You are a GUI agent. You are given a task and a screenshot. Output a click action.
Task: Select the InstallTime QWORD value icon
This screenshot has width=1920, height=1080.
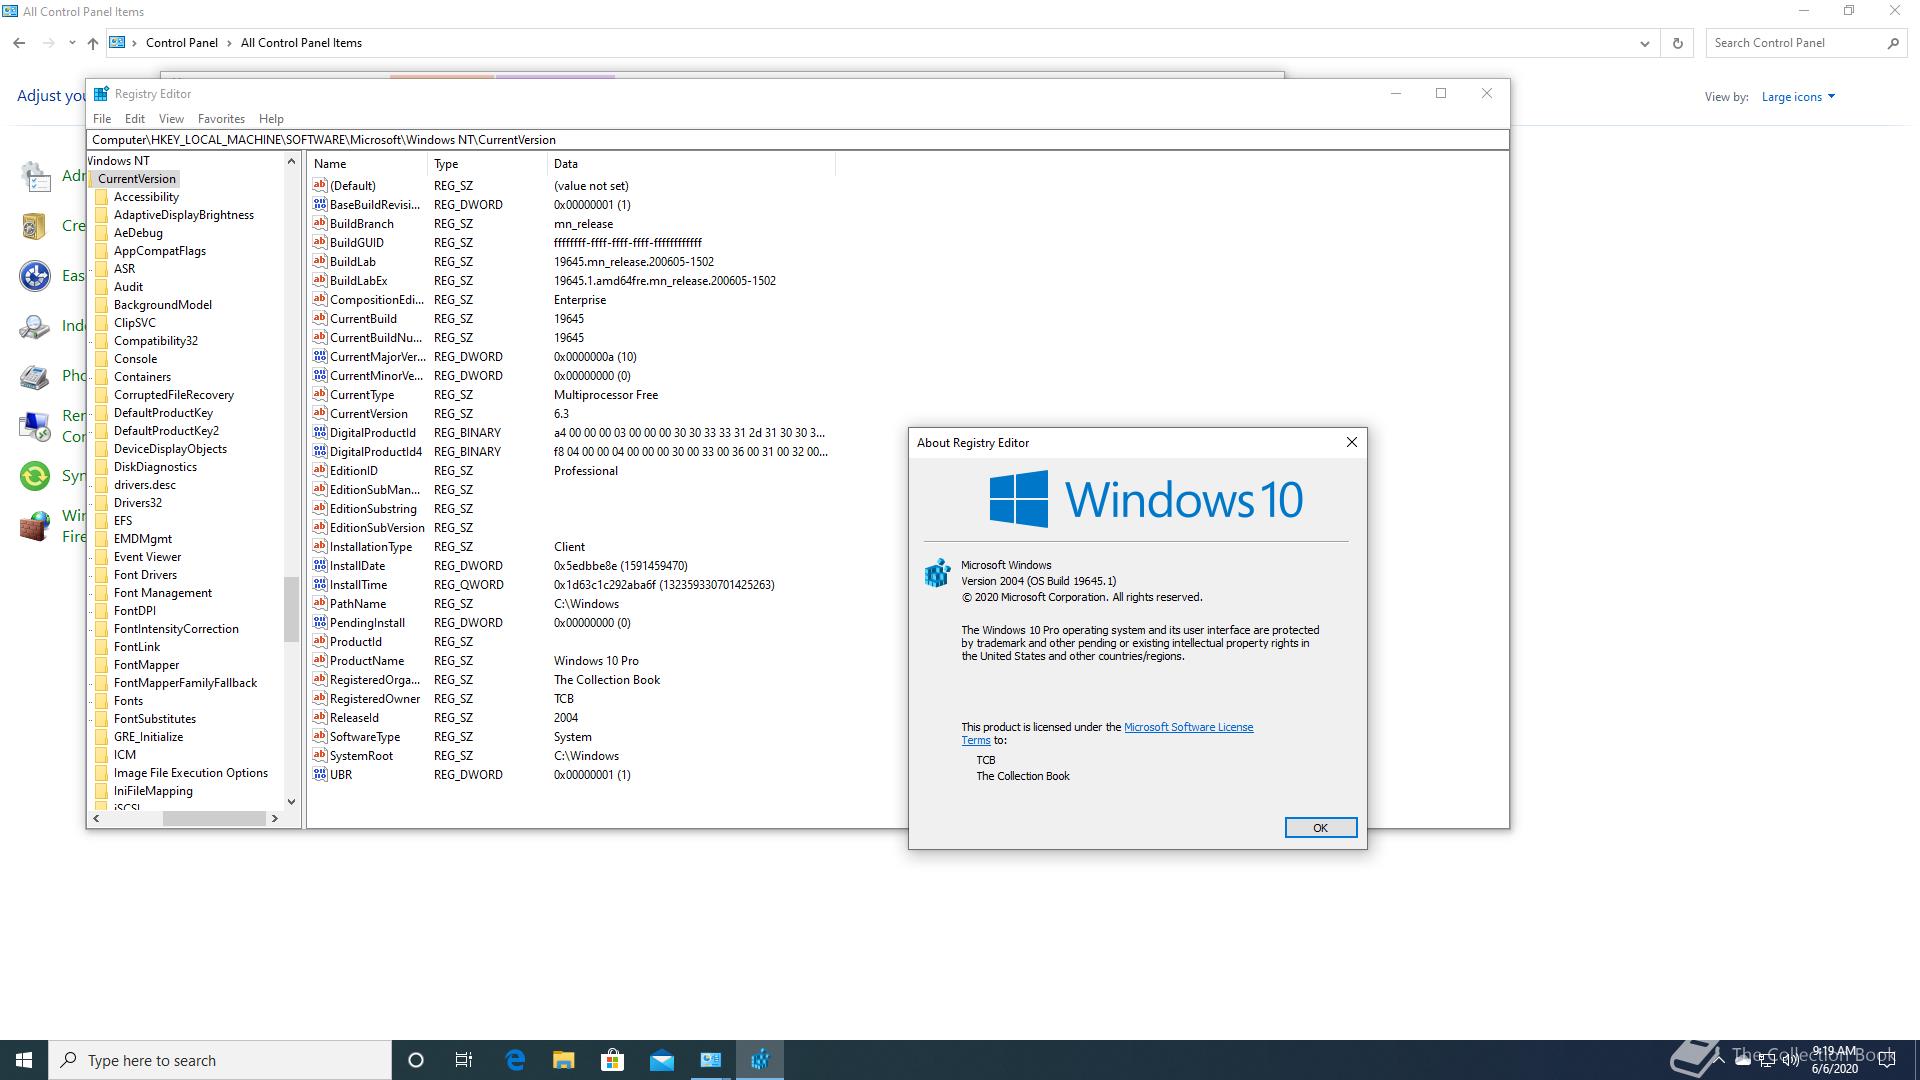(320, 584)
